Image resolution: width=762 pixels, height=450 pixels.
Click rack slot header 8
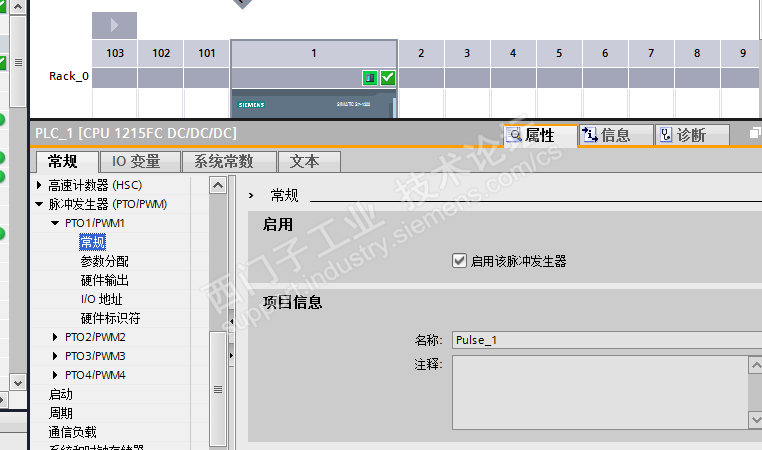(x=697, y=53)
